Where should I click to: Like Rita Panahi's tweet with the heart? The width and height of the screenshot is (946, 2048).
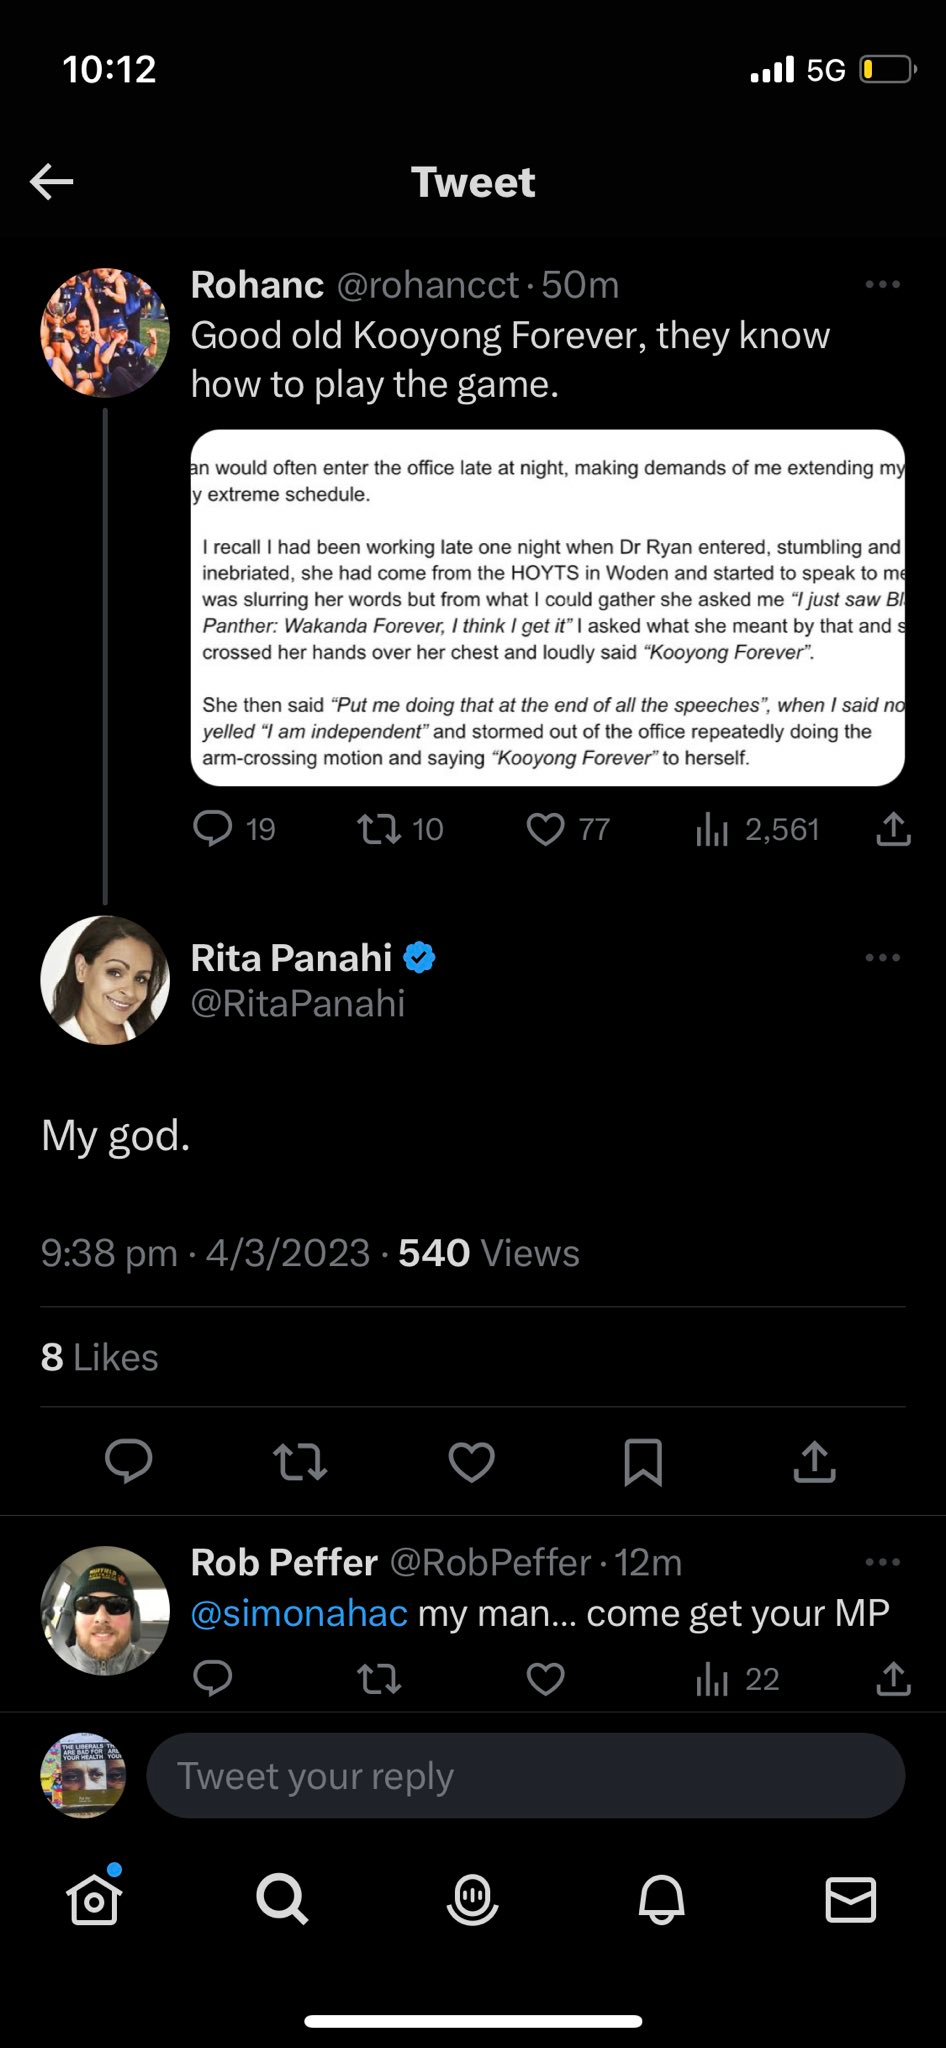471,1462
